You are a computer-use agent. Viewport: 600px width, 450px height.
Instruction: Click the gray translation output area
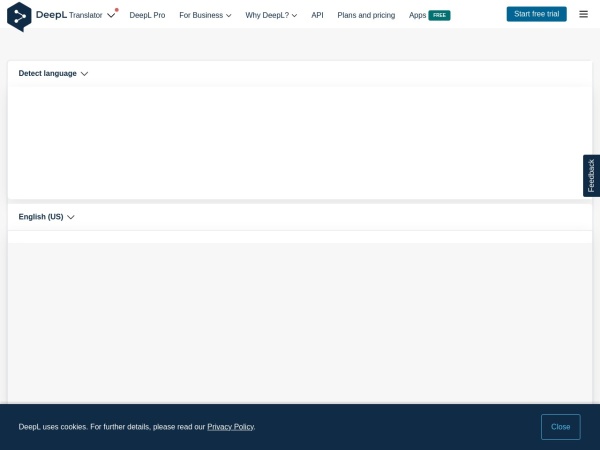(300, 320)
